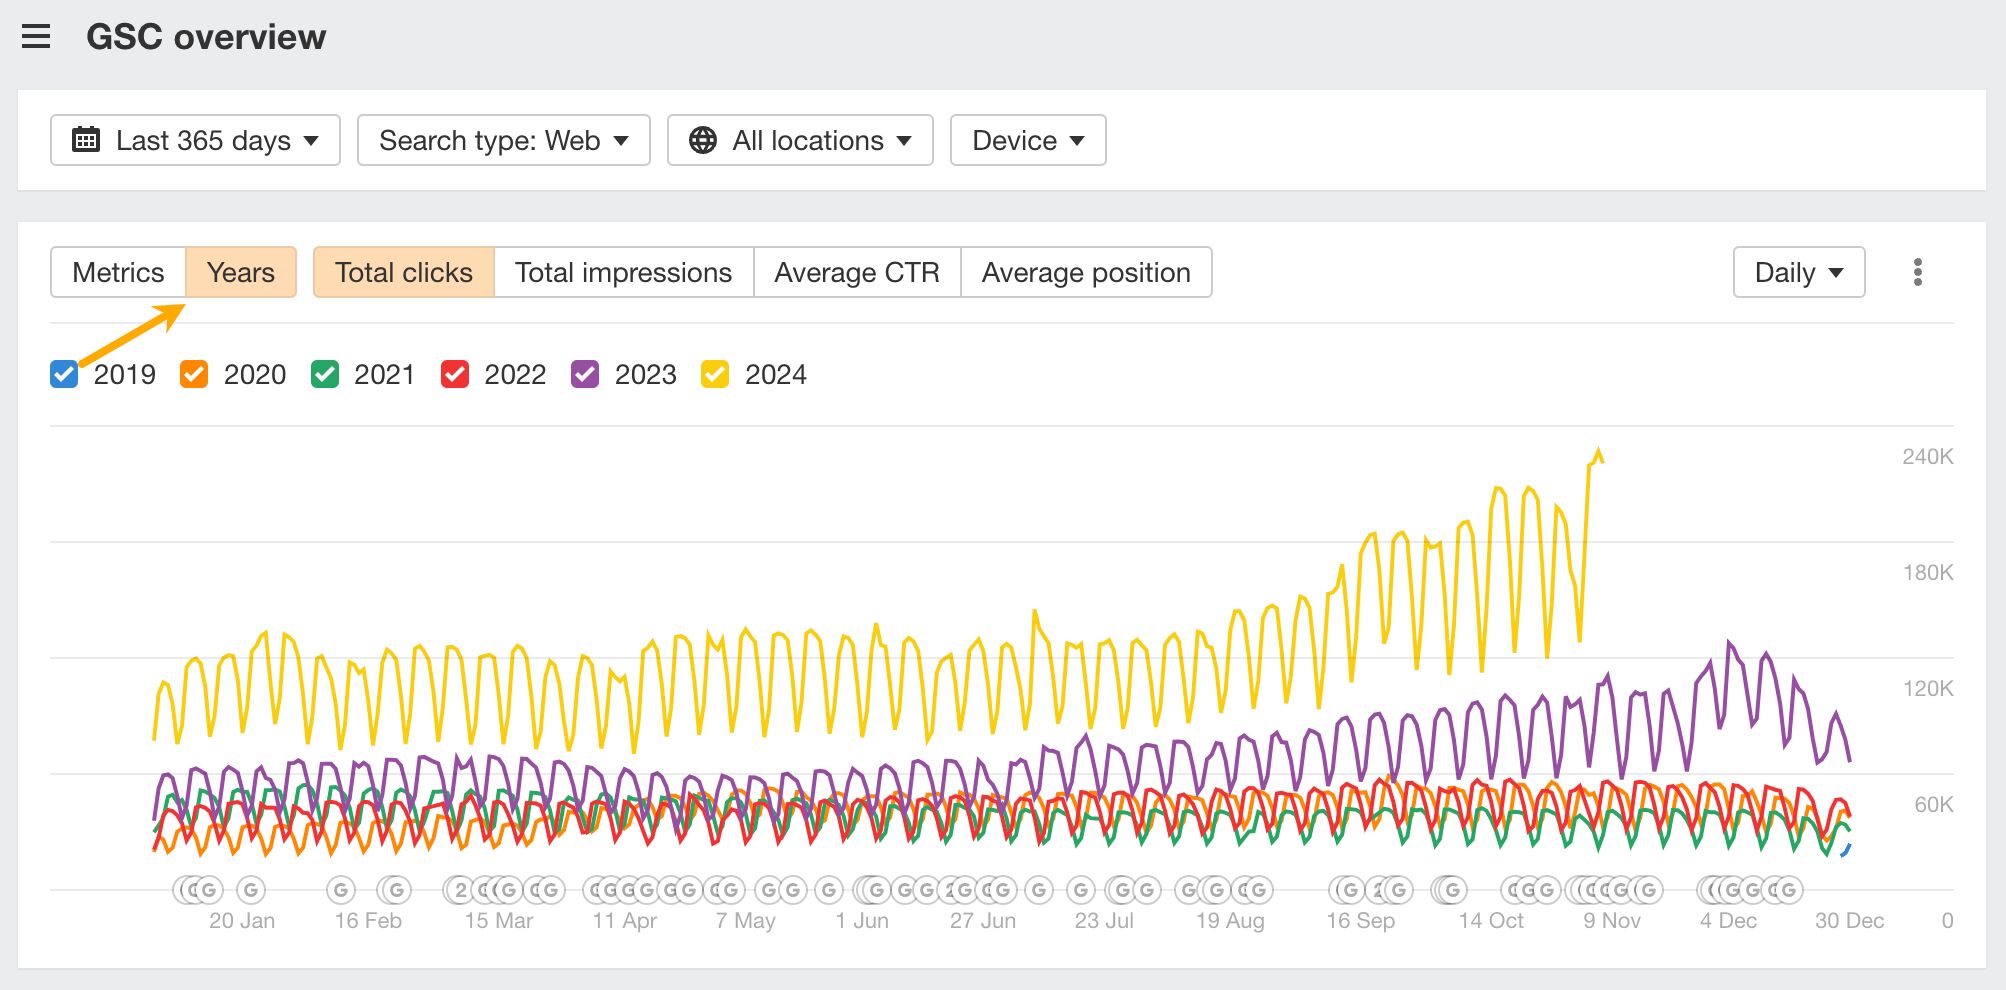This screenshot has height=990, width=2006.
Task: Click the three-dot more options icon
Action: pos(1917,272)
